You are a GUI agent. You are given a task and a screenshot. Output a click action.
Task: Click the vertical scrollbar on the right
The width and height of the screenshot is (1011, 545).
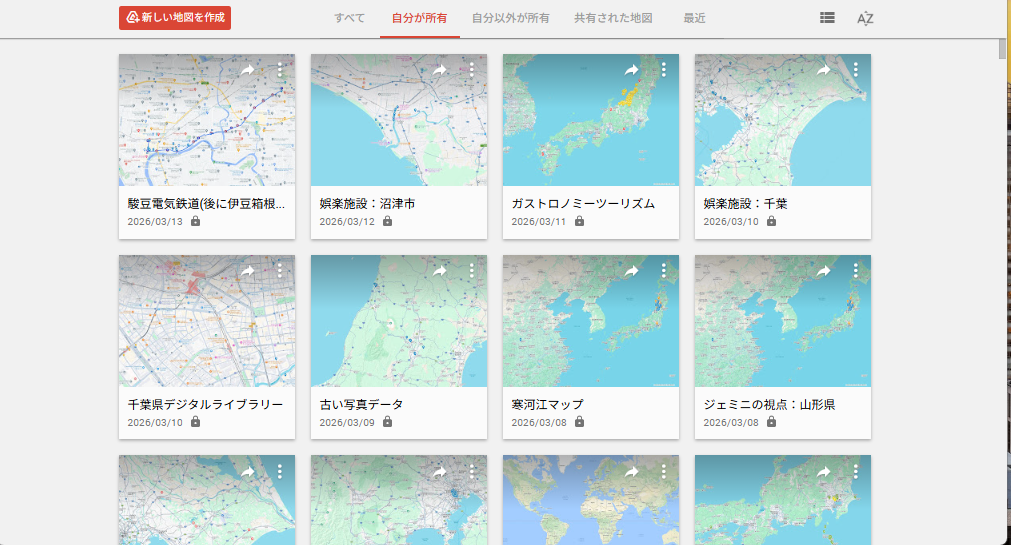1003,48
